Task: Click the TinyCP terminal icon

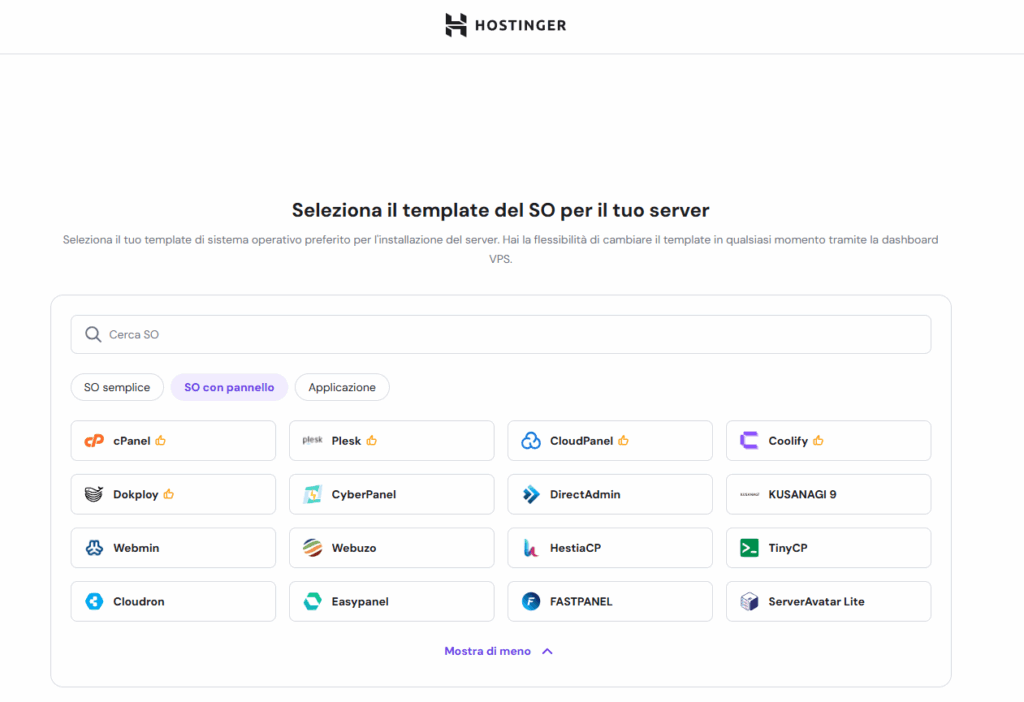Action: coord(749,548)
